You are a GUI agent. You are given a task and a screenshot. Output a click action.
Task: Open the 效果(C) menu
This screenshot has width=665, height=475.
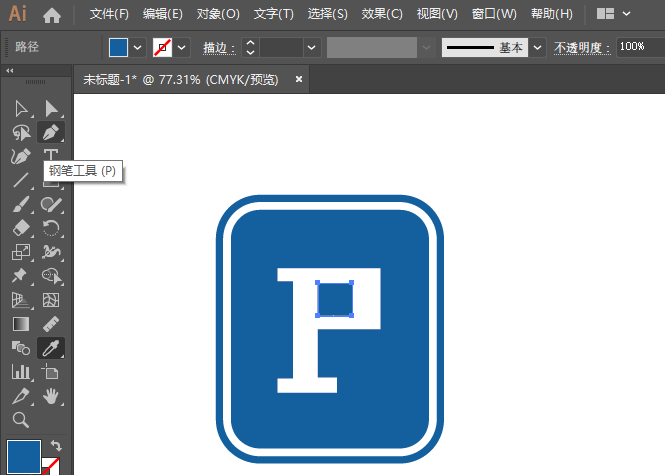click(381, 15)
